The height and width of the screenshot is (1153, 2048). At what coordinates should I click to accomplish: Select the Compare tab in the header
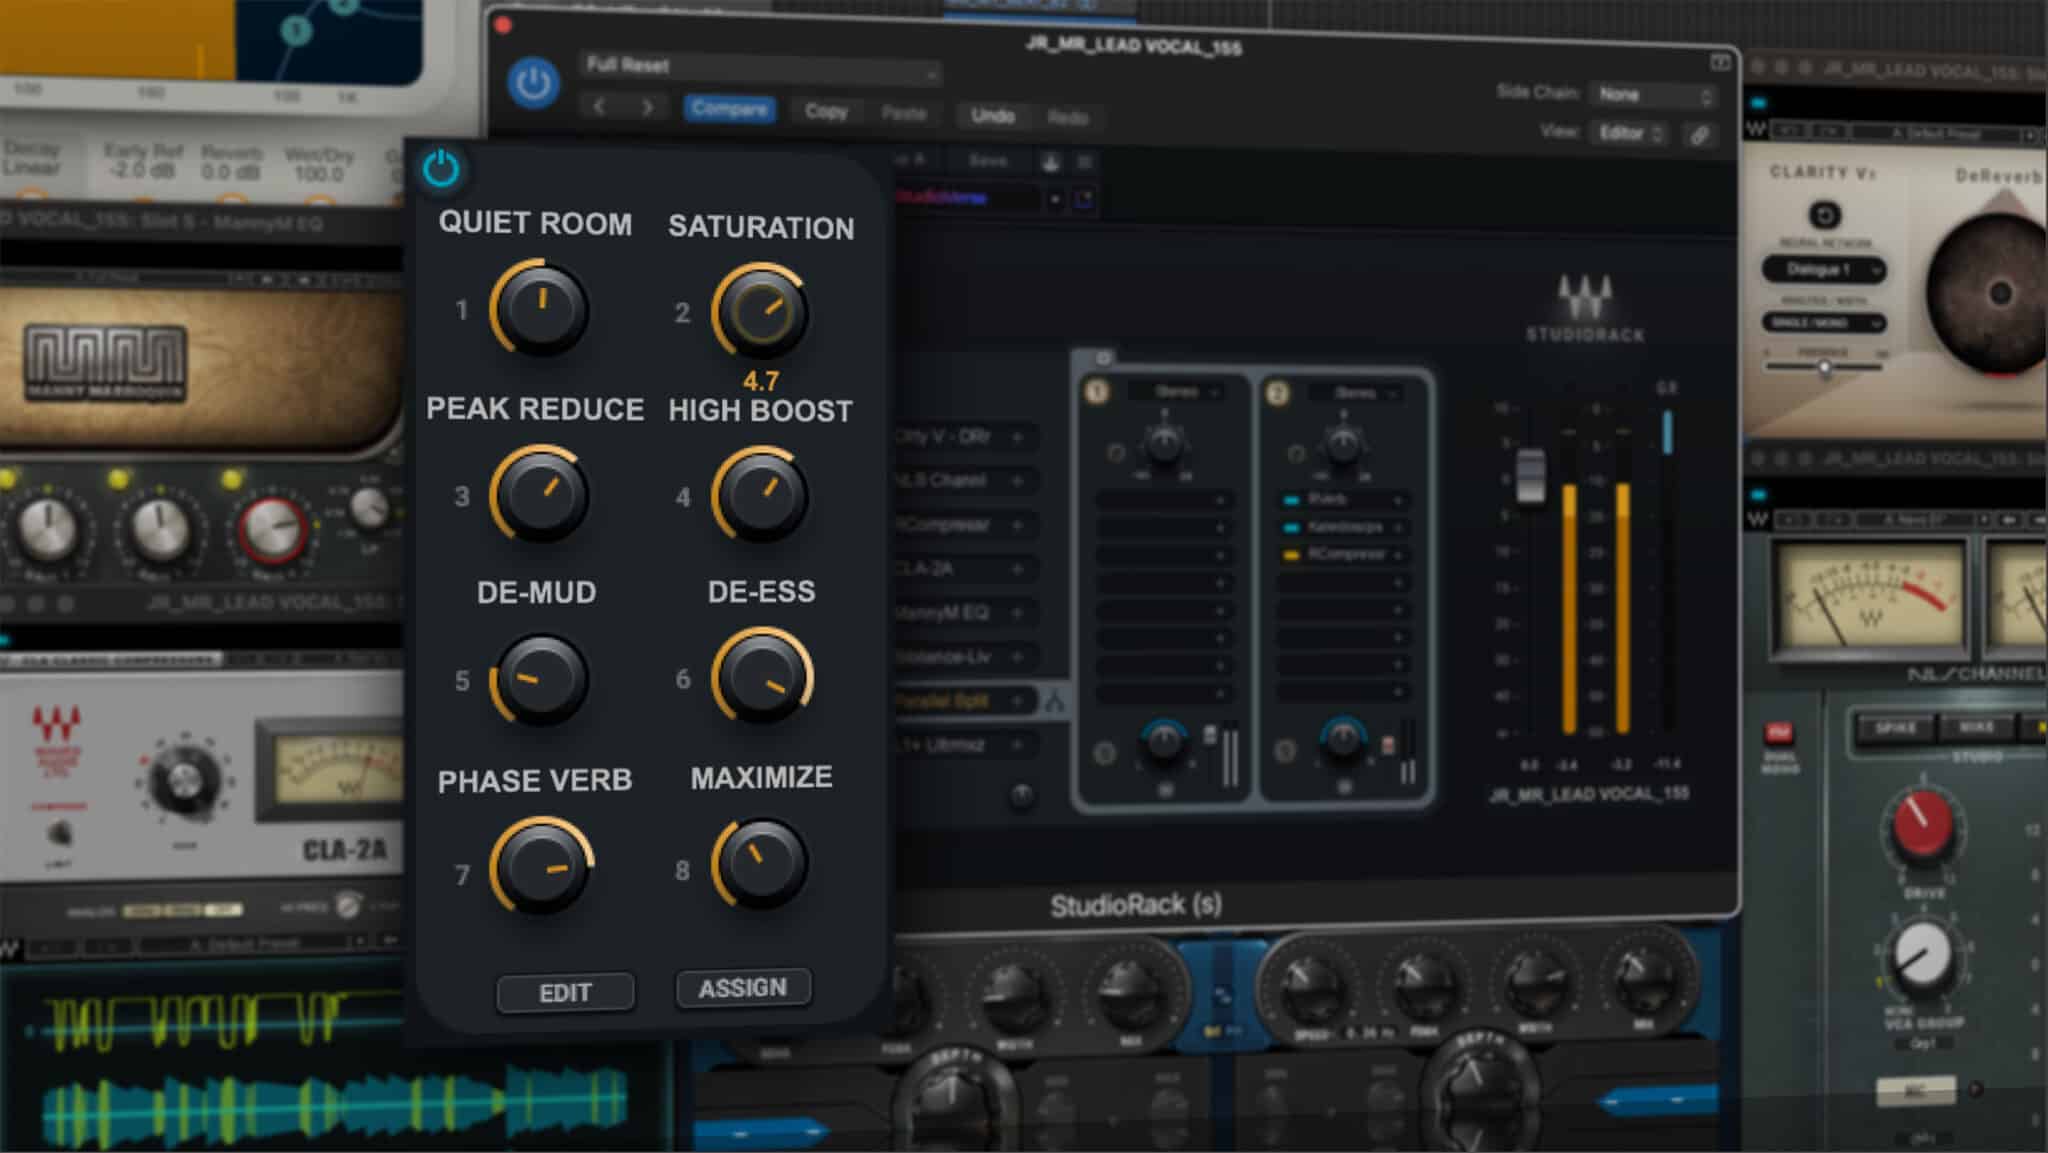[731, 110]
